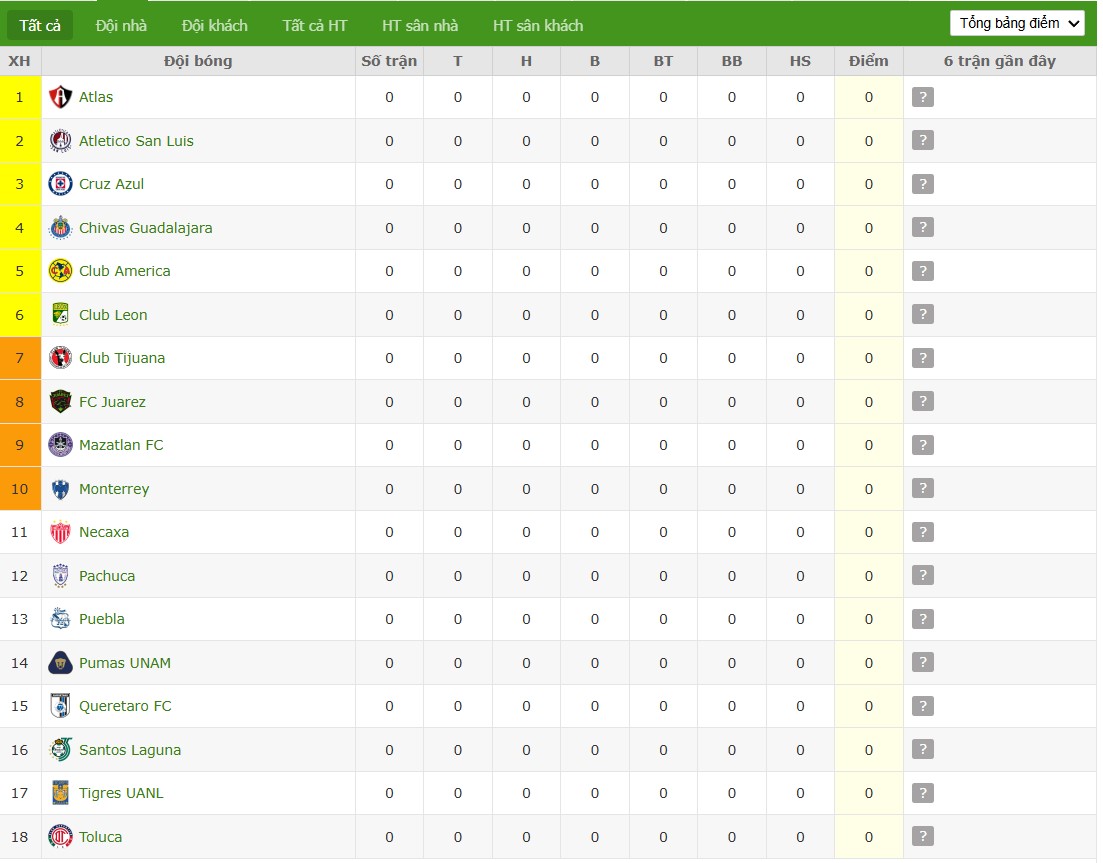Open the Queretaro FC team link

coord(125,707)
